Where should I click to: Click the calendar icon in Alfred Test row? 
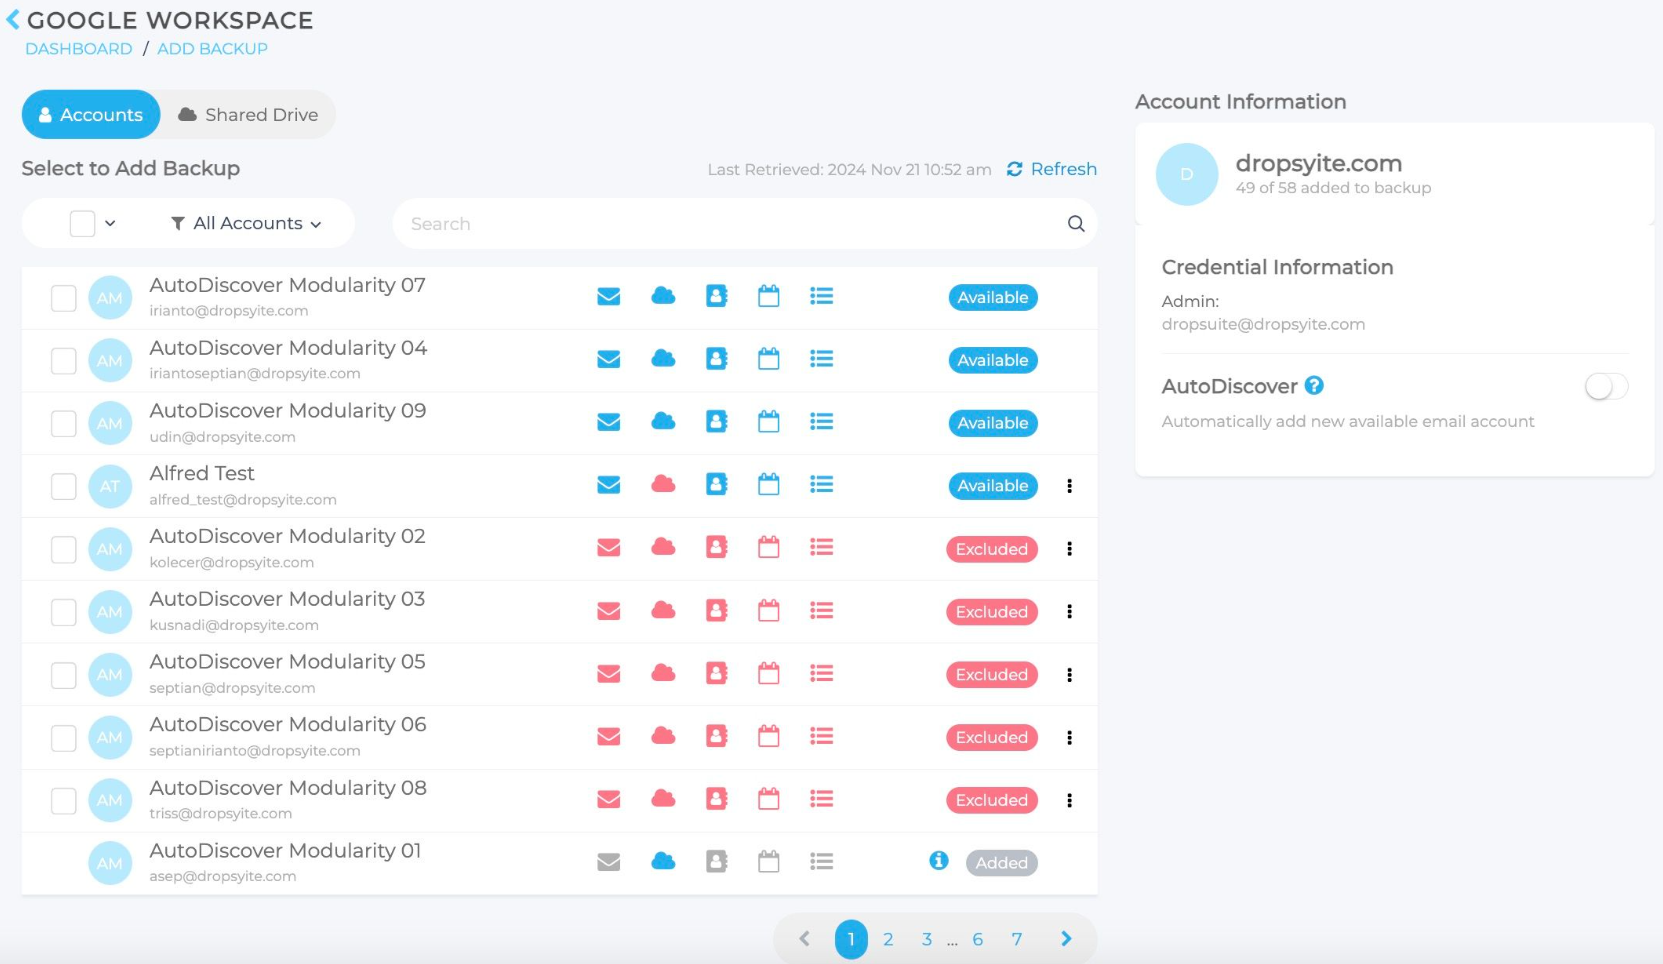[768, 485]
